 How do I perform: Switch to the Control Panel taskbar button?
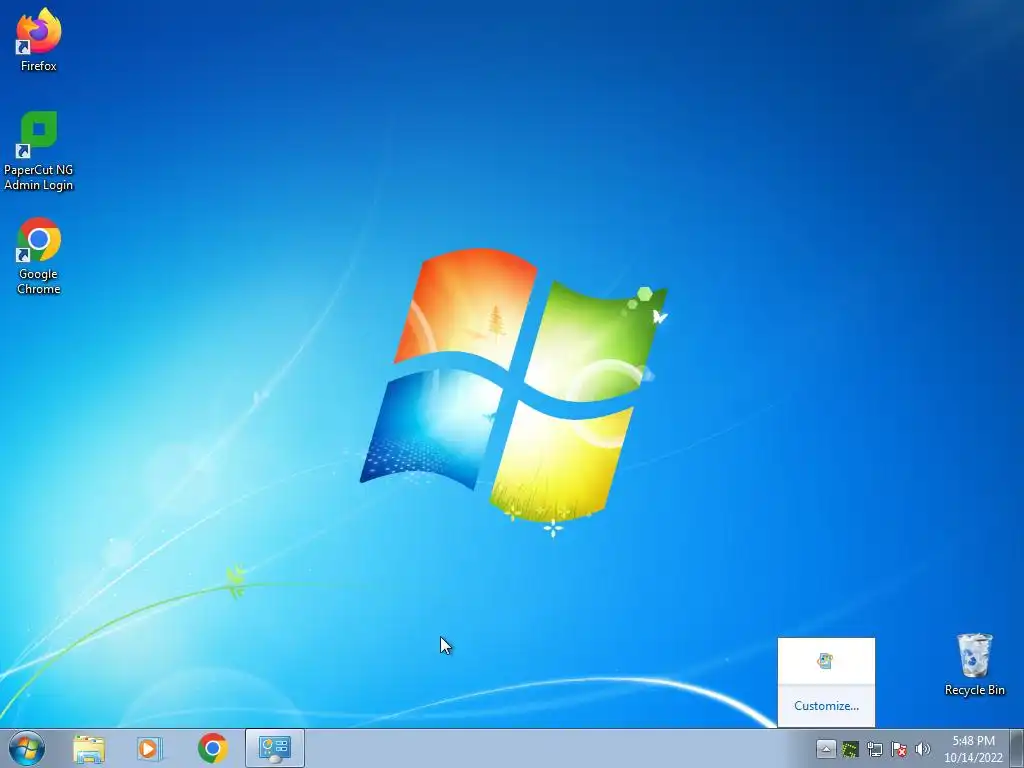click(275, 748)
